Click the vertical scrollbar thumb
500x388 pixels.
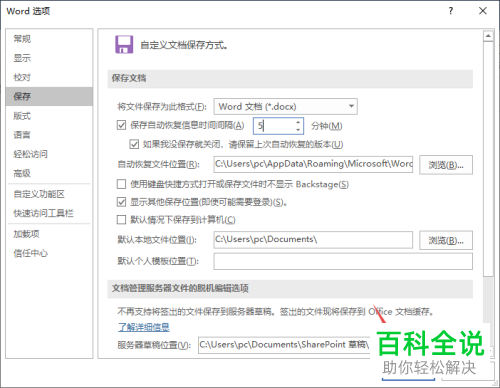click(x=488, y=159)
